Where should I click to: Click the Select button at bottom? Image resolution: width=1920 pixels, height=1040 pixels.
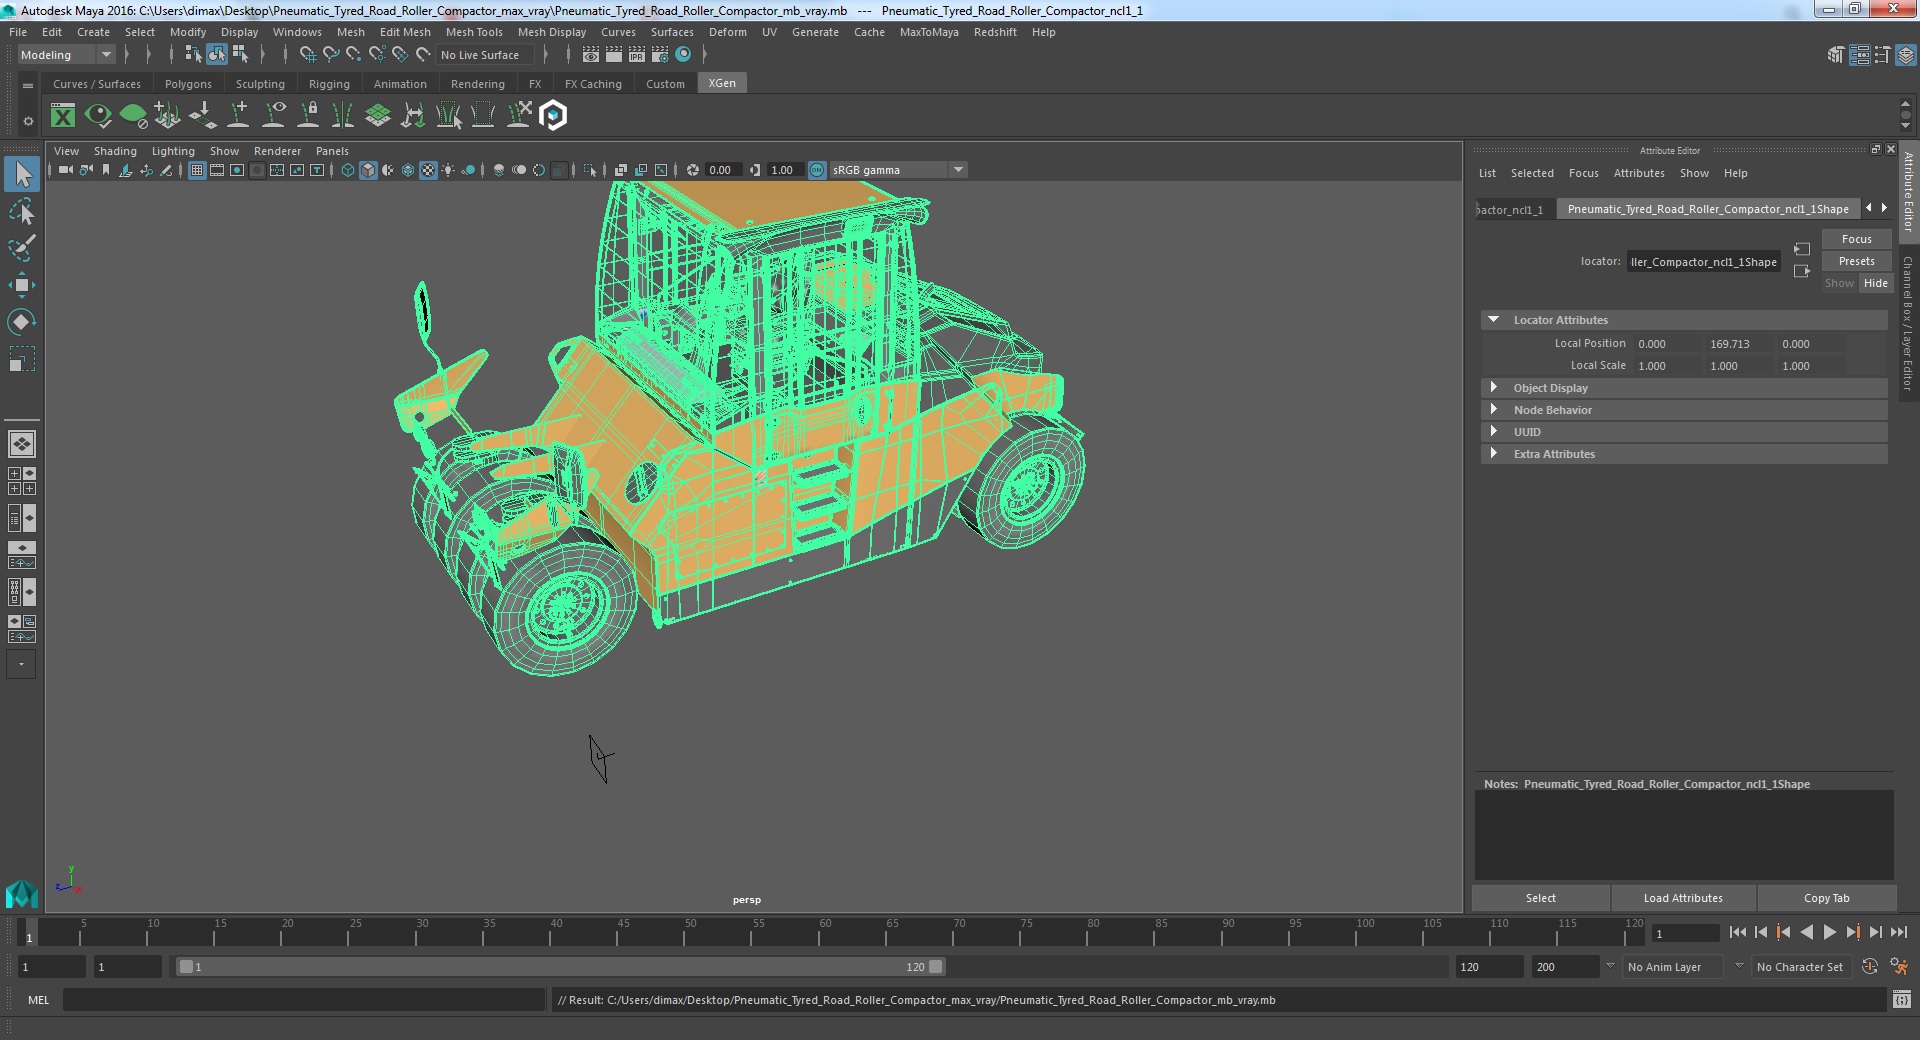[x=1540, y=898]
